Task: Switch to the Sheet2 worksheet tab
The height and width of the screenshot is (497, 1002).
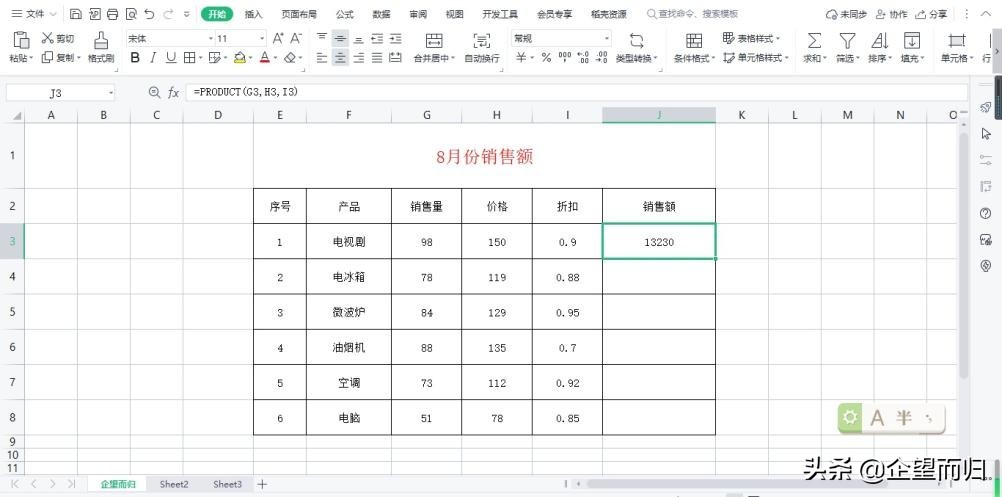Action: 174,484
